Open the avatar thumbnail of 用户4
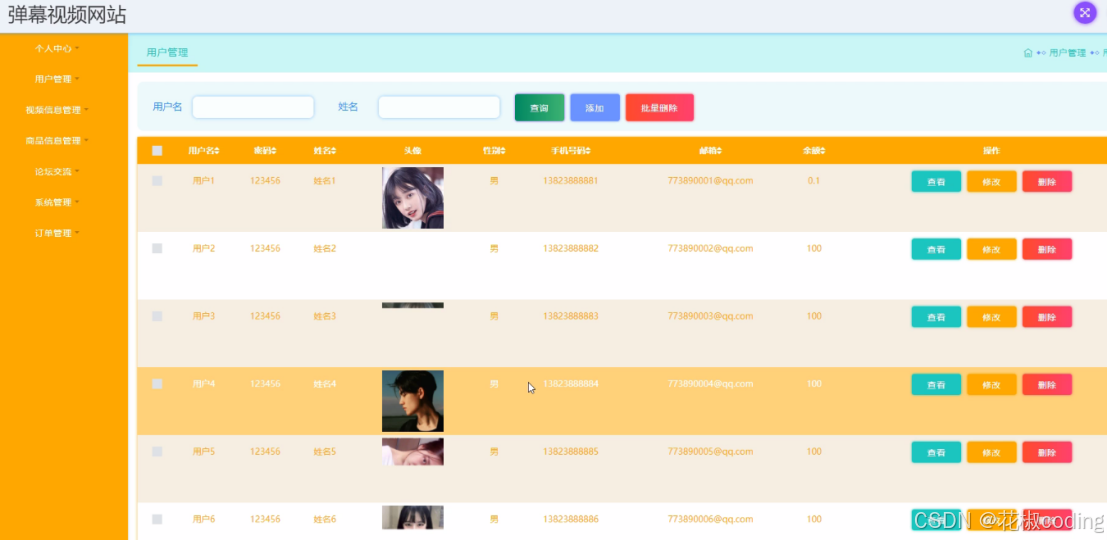1108x541 pixels. click(x=413, y=401)
